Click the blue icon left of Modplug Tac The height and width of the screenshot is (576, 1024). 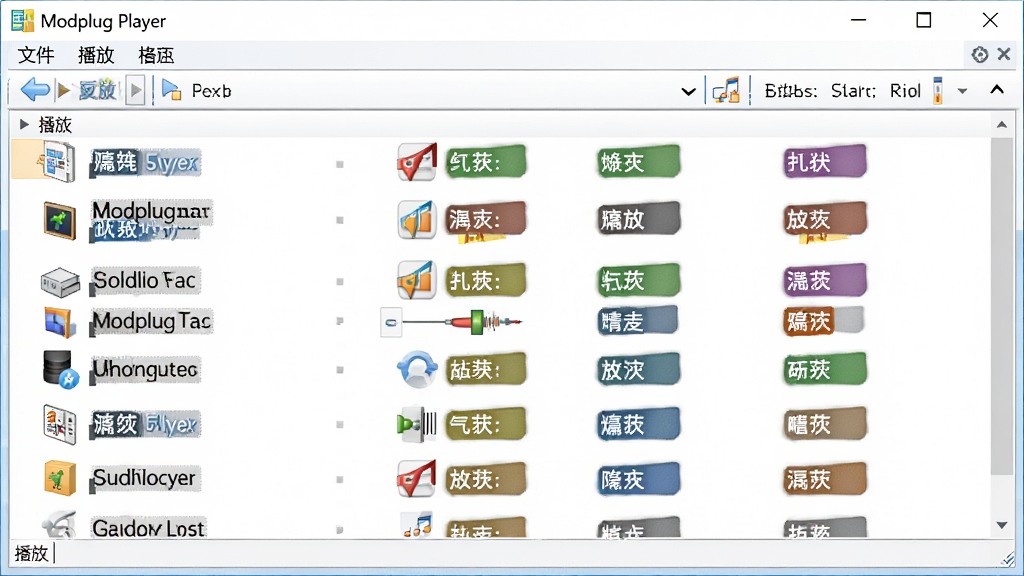click(x=59, y=323)
